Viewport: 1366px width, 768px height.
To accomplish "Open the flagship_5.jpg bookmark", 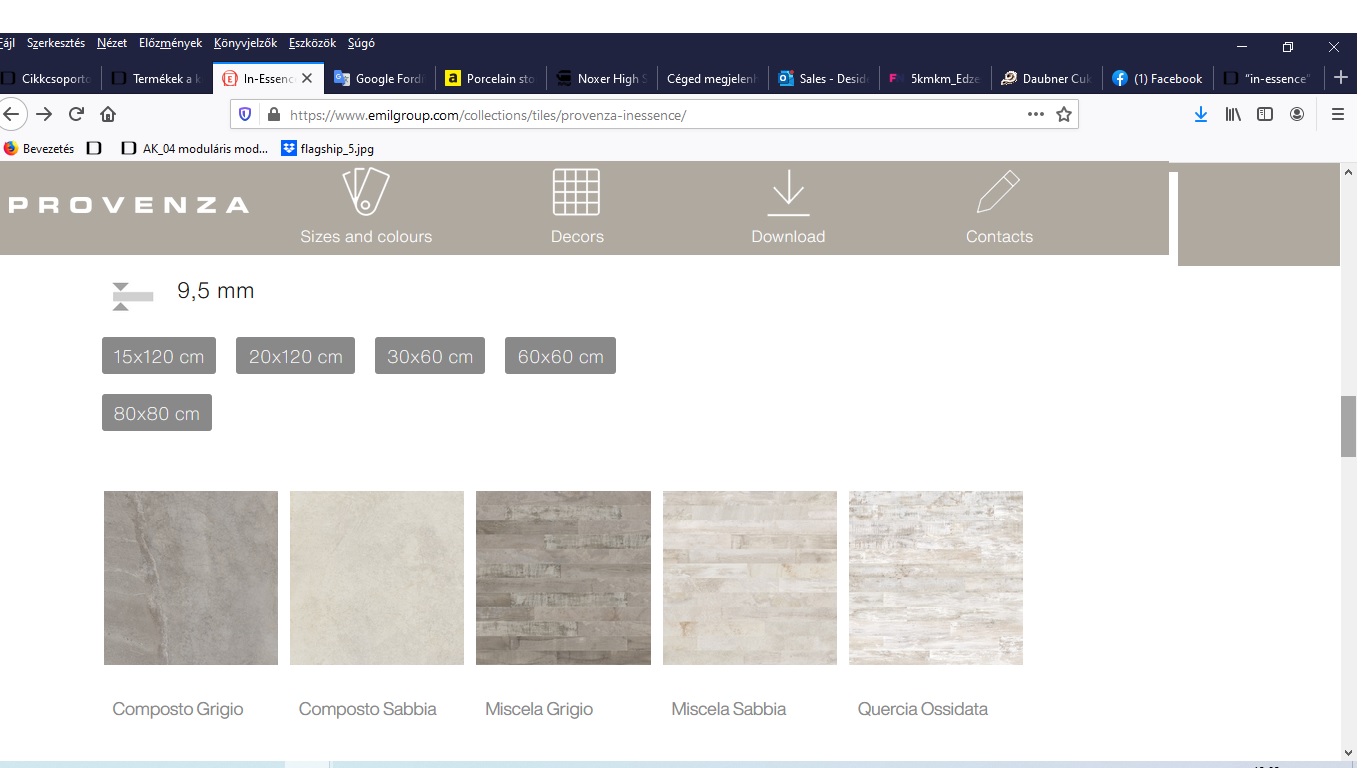I will coord(328,149).
